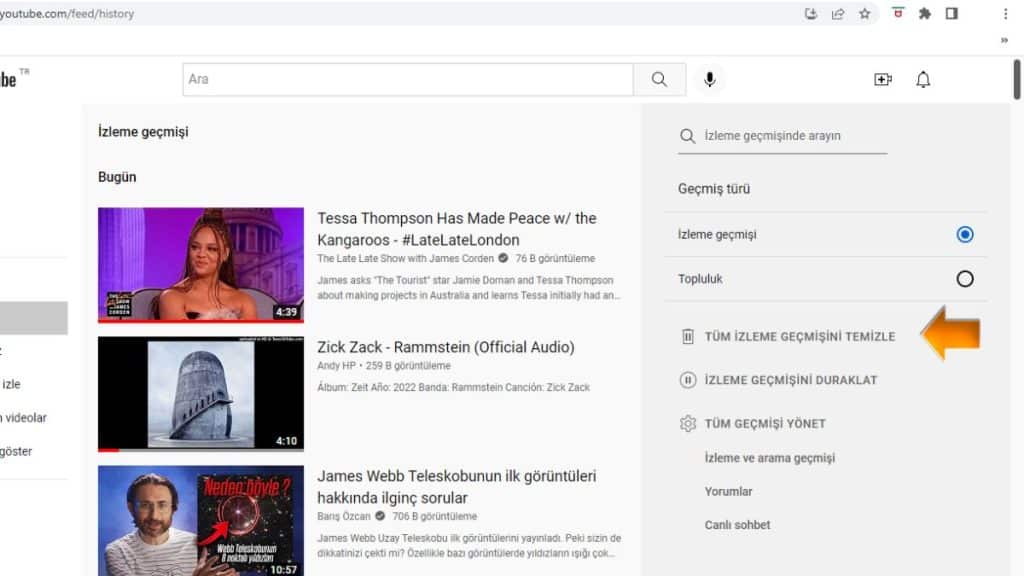Image resolution: width=1024 pixels, height=576 pixels.
Task: Click the share page icon in address bar
Action: 838,14
